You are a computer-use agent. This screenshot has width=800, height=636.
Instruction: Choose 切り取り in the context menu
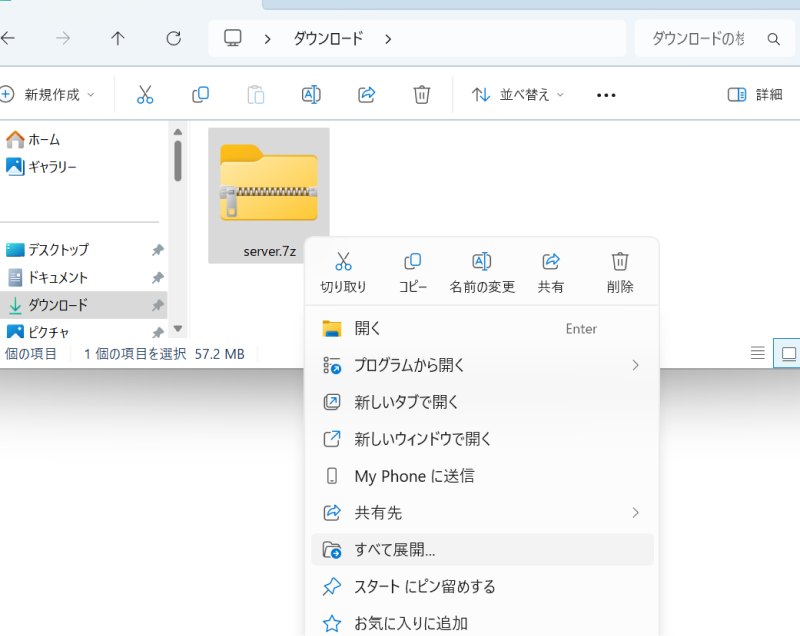(343, 272)
